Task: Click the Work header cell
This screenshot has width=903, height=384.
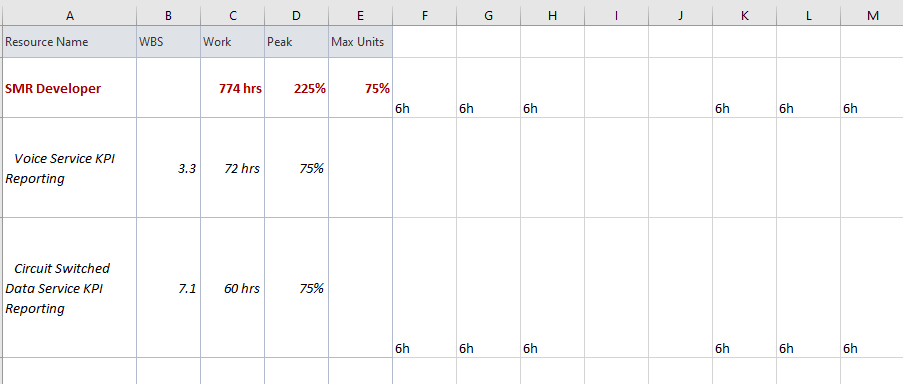Action: [233, 42]
